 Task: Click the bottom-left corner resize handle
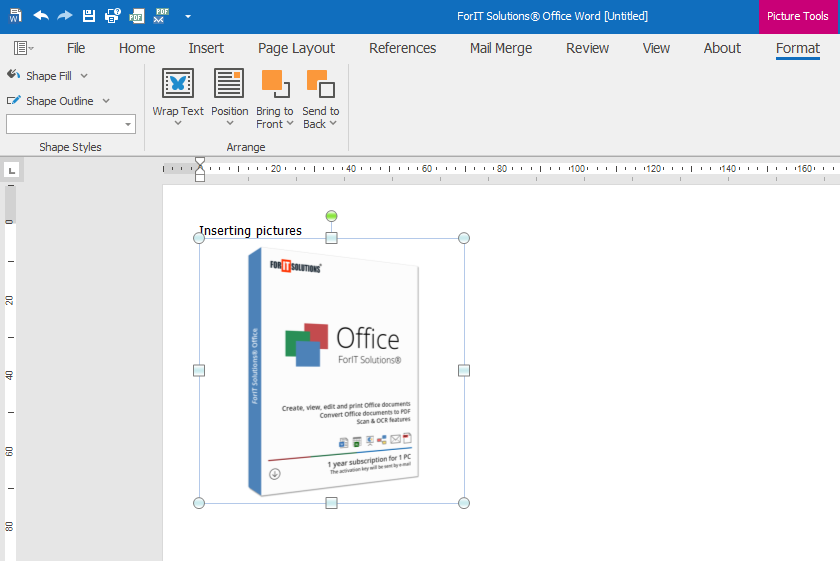point(199,503)
